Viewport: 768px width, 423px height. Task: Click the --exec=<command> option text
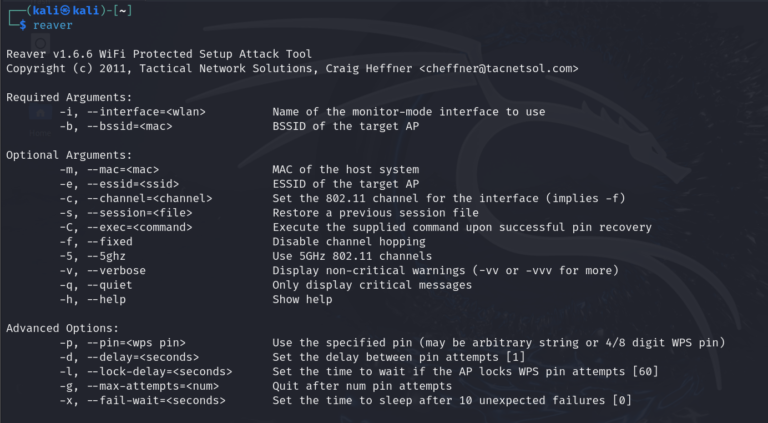pyautogui.click(x=139, y=227)
